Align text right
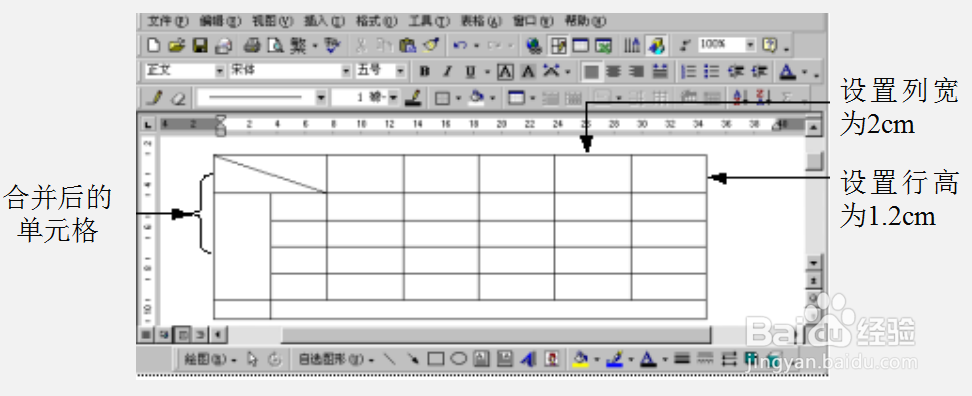 click(x=637, y=71)
